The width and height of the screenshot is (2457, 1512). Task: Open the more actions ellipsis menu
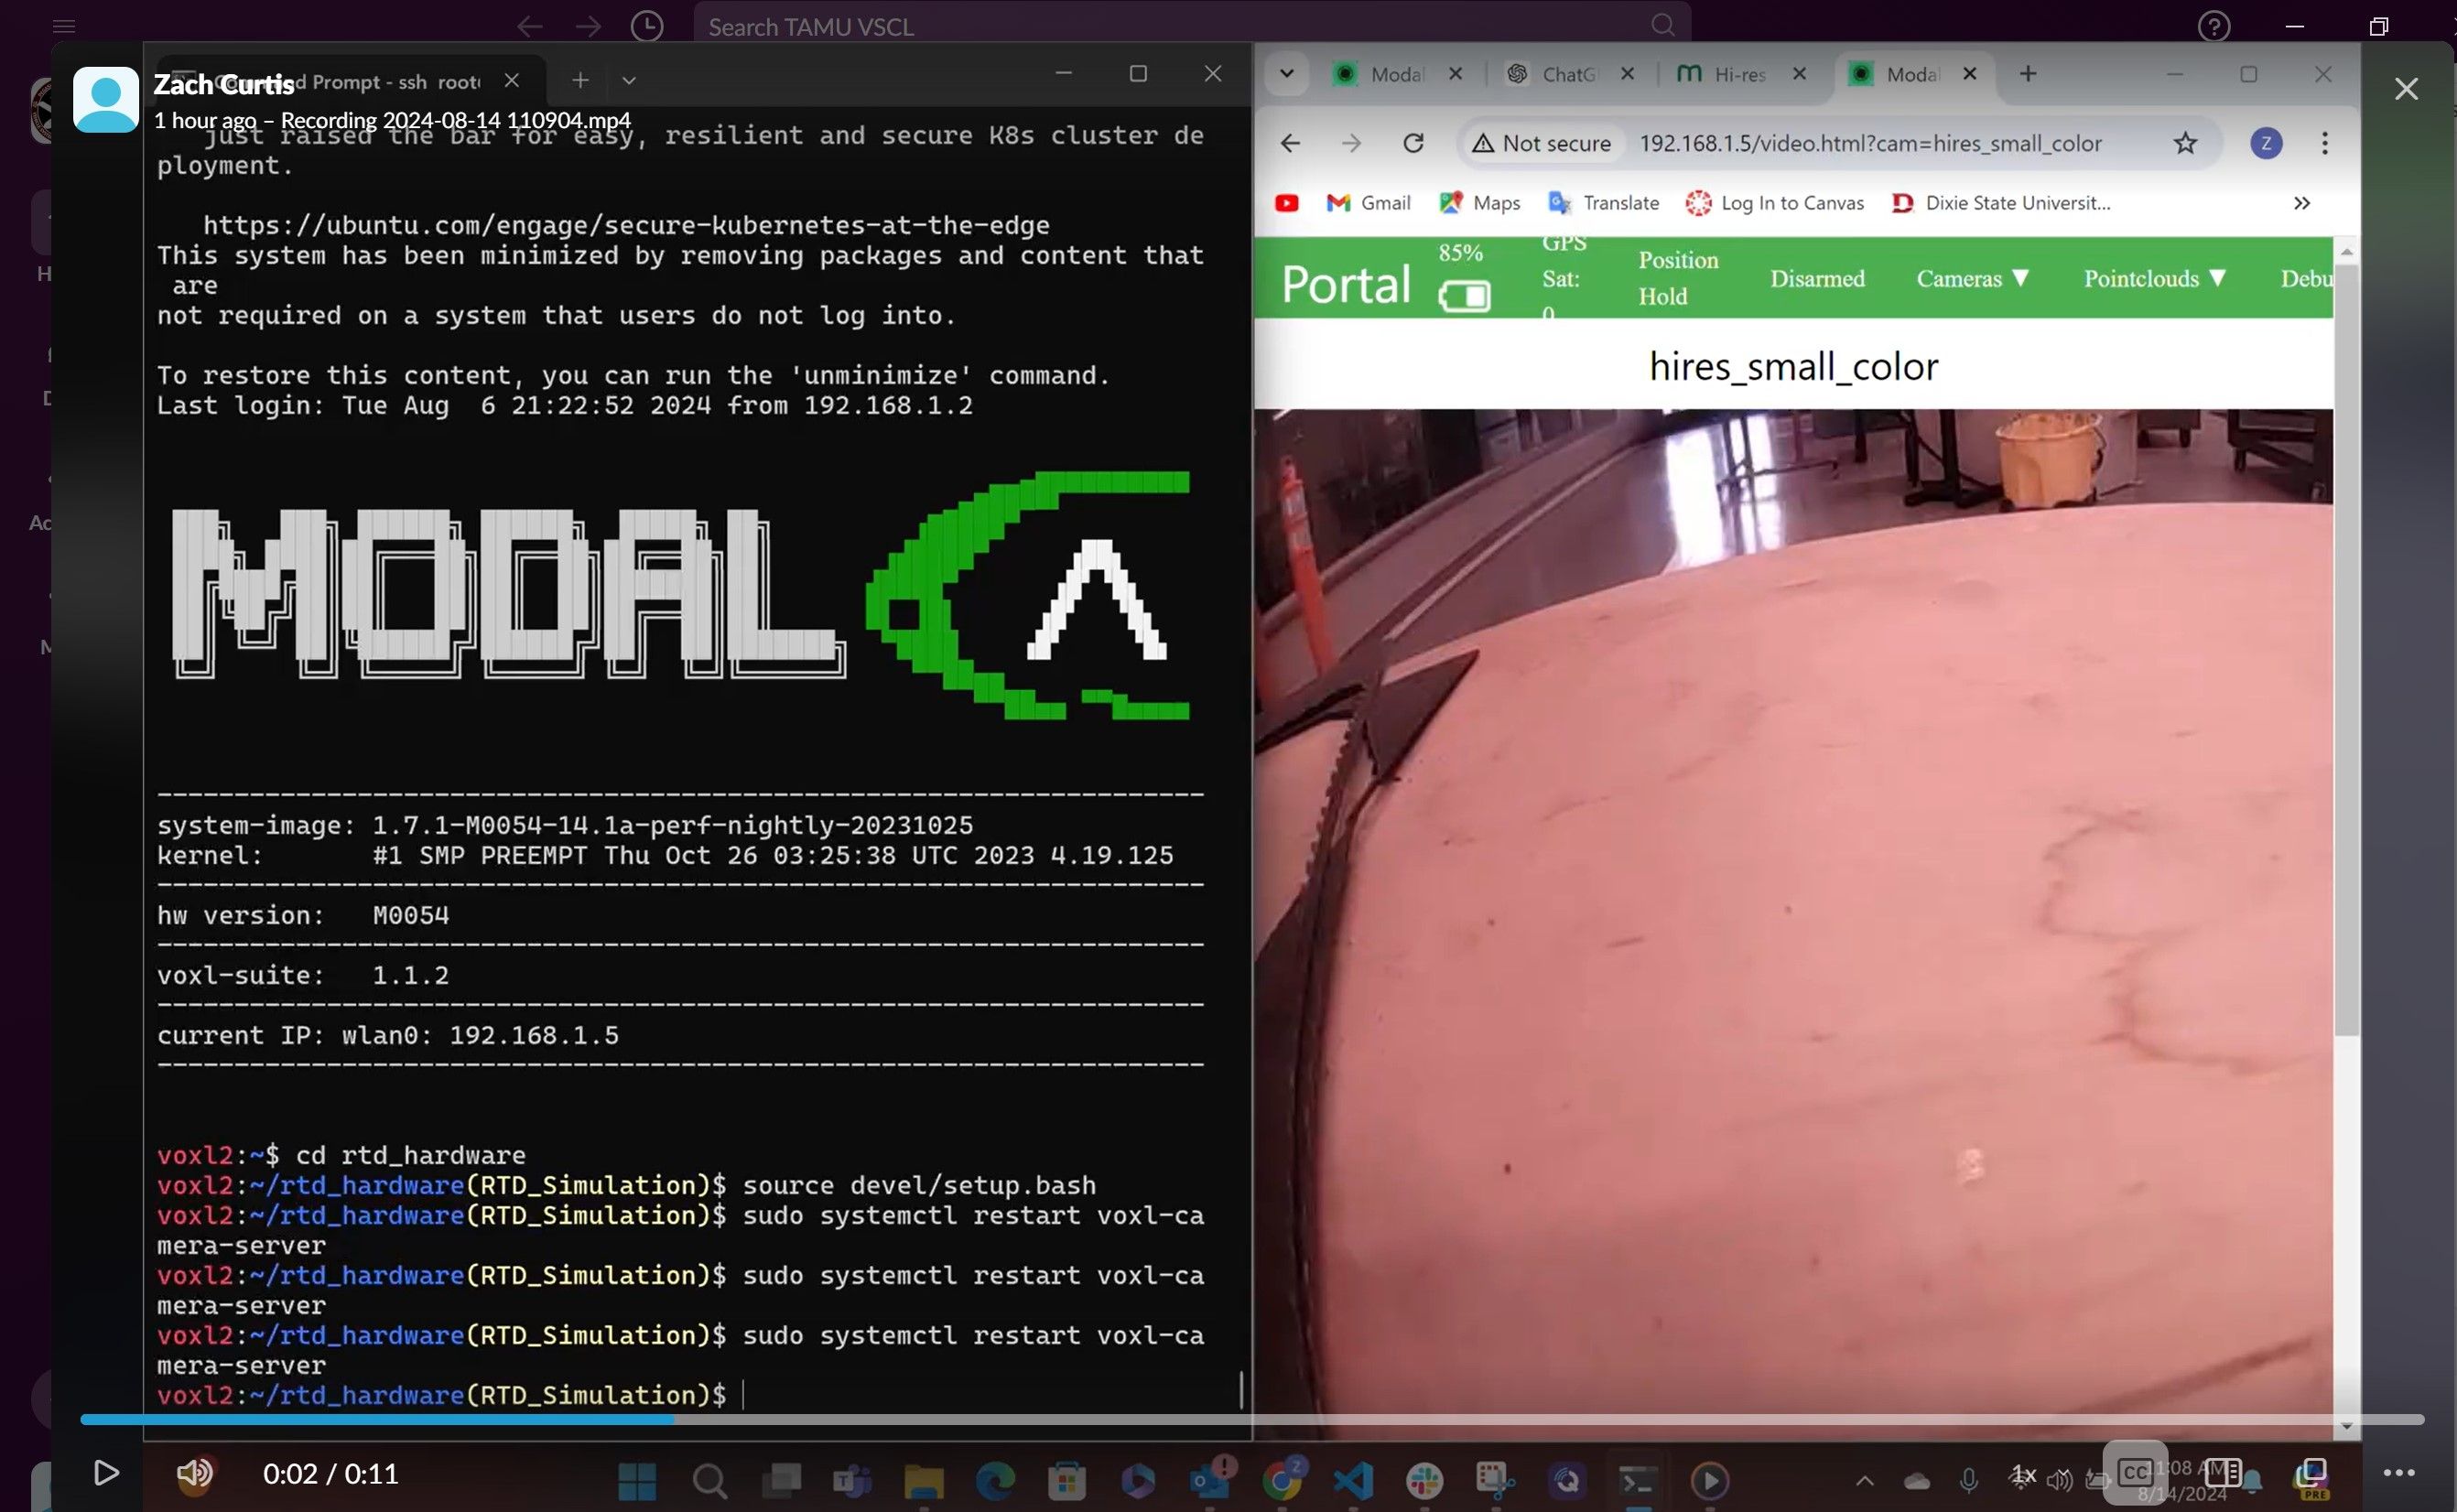2399,1472
